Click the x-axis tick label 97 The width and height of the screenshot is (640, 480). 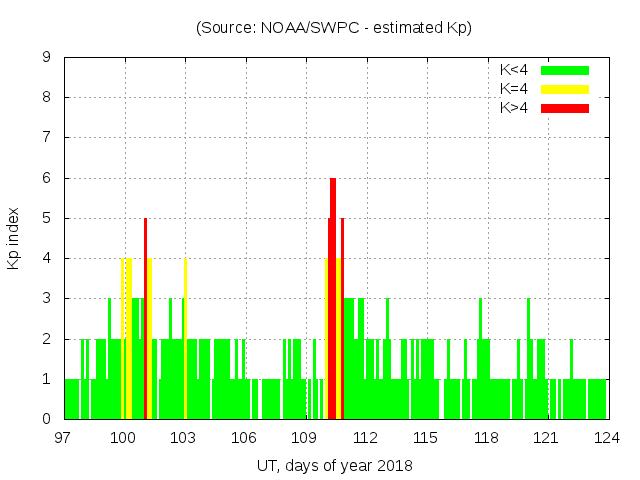coord(64,437)
